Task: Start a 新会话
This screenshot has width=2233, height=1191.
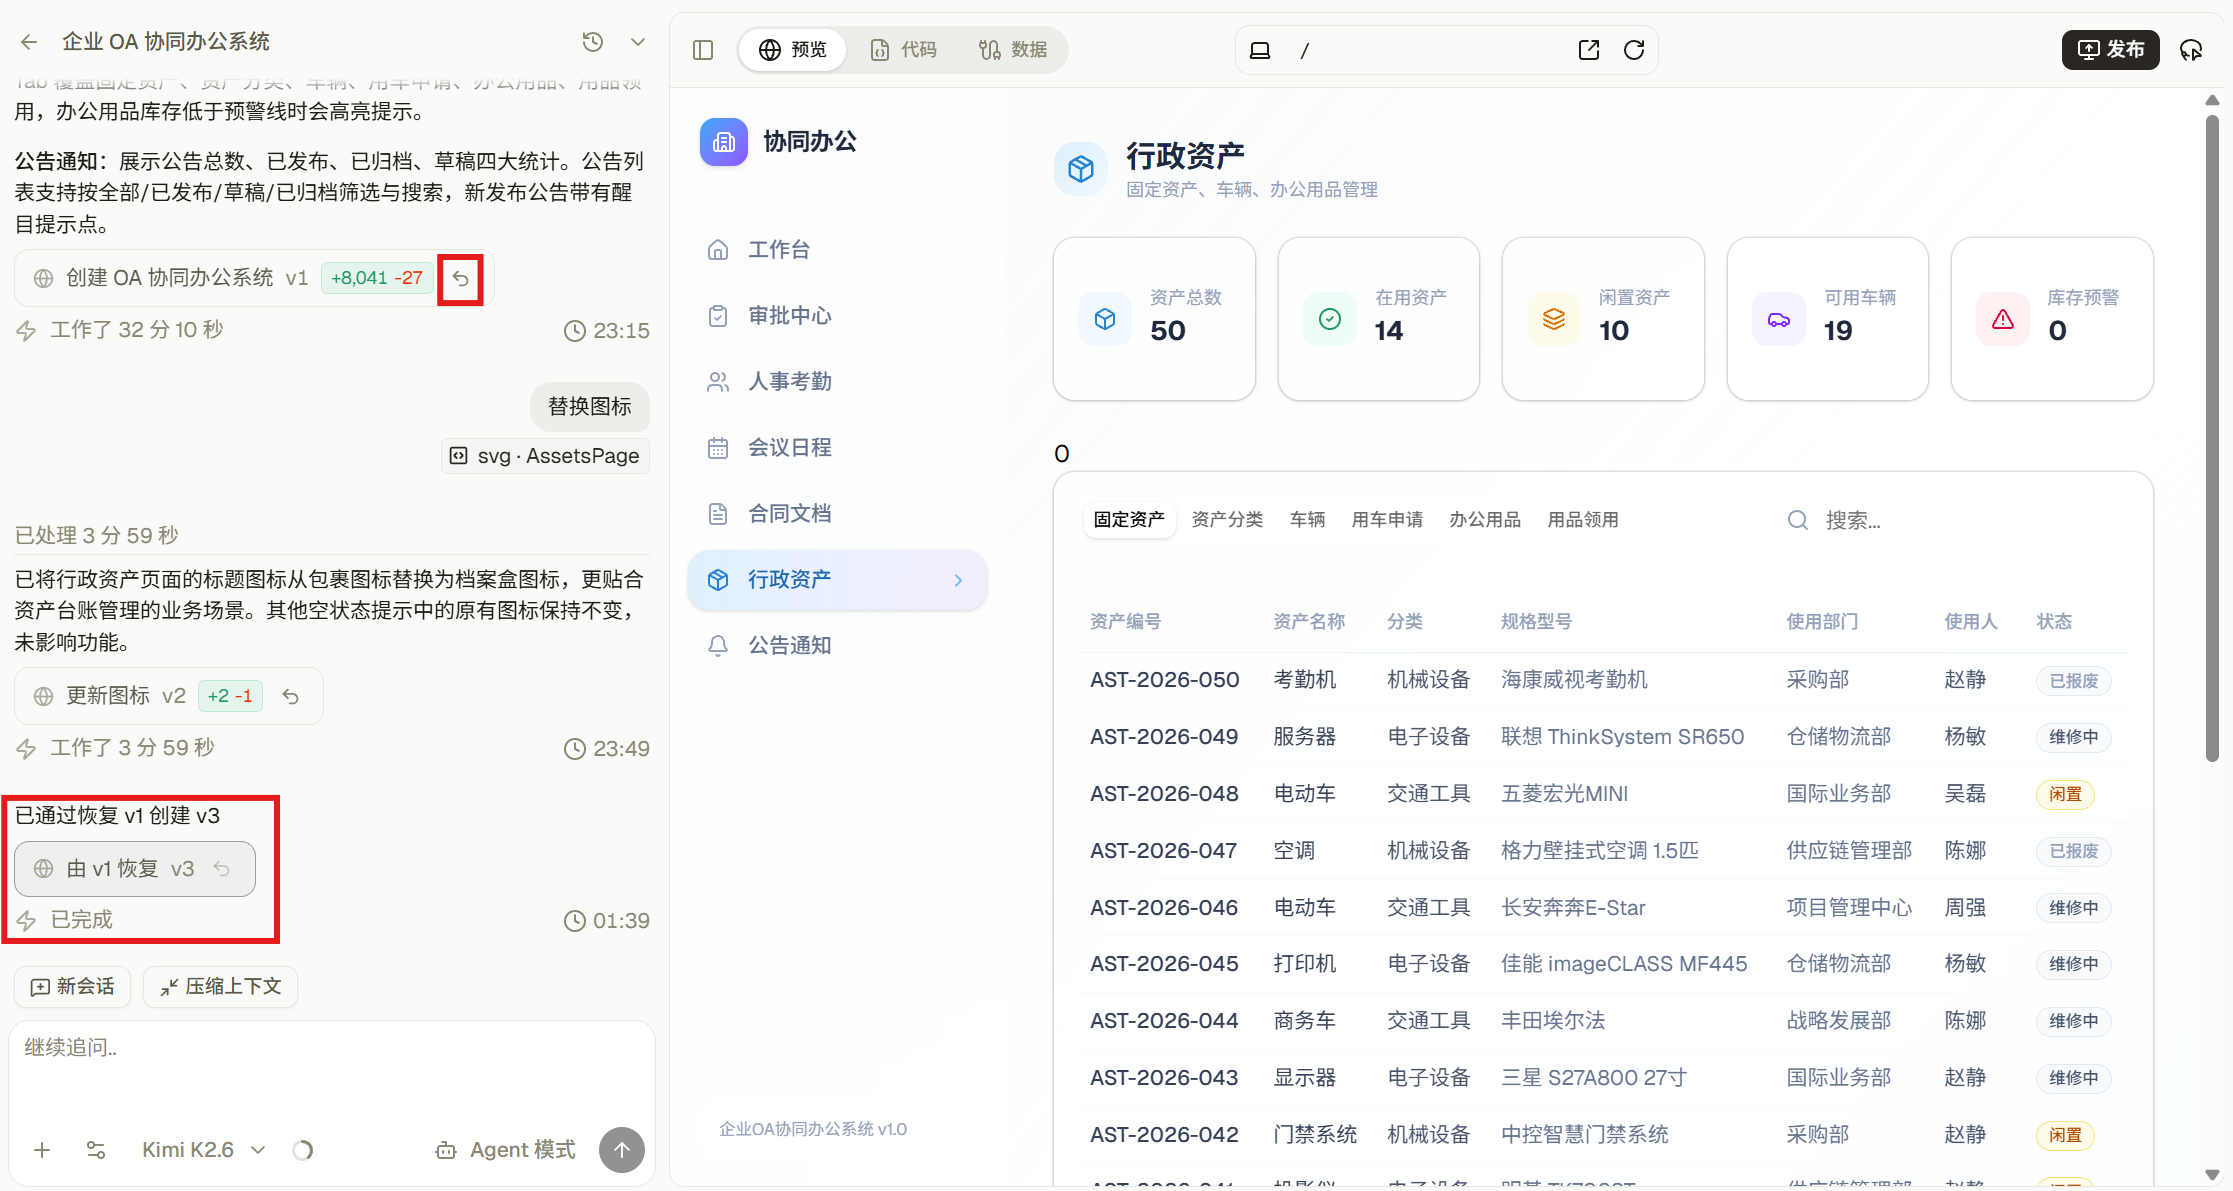Action: [72, 987]
